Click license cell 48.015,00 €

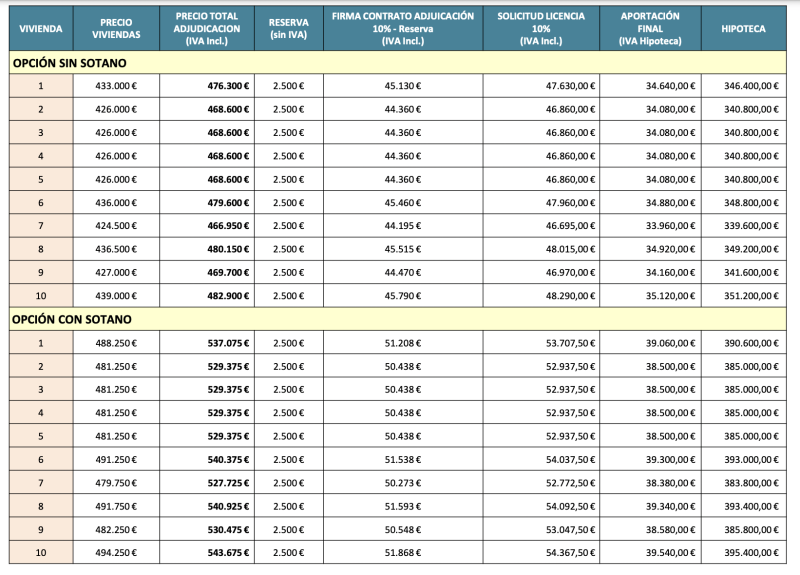tap(541, 249)
